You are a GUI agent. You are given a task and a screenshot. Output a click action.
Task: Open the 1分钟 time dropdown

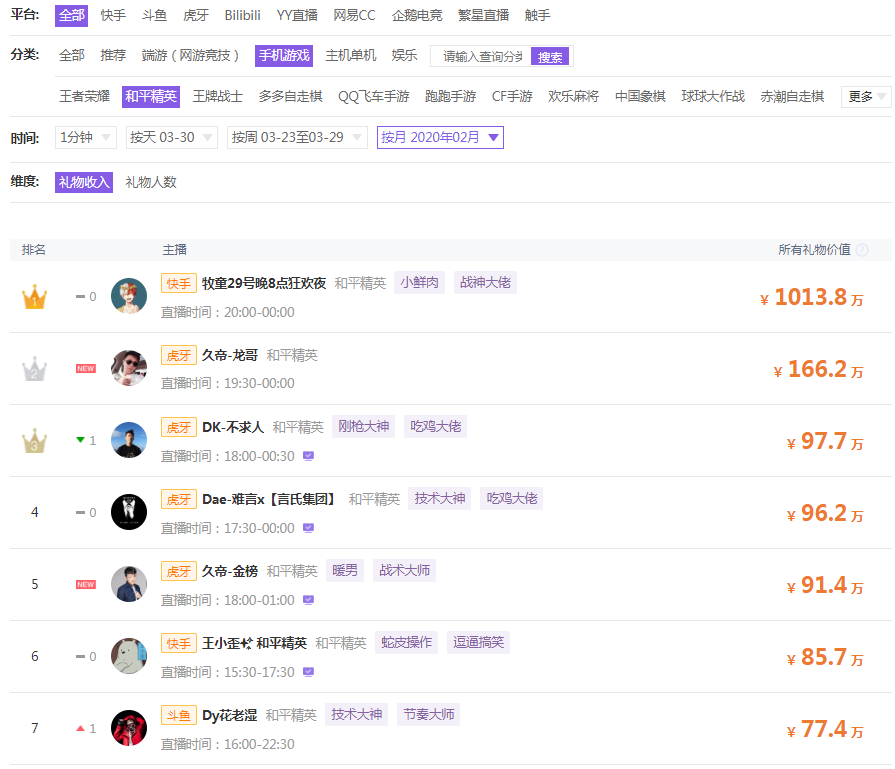click(x=86, y=138)
